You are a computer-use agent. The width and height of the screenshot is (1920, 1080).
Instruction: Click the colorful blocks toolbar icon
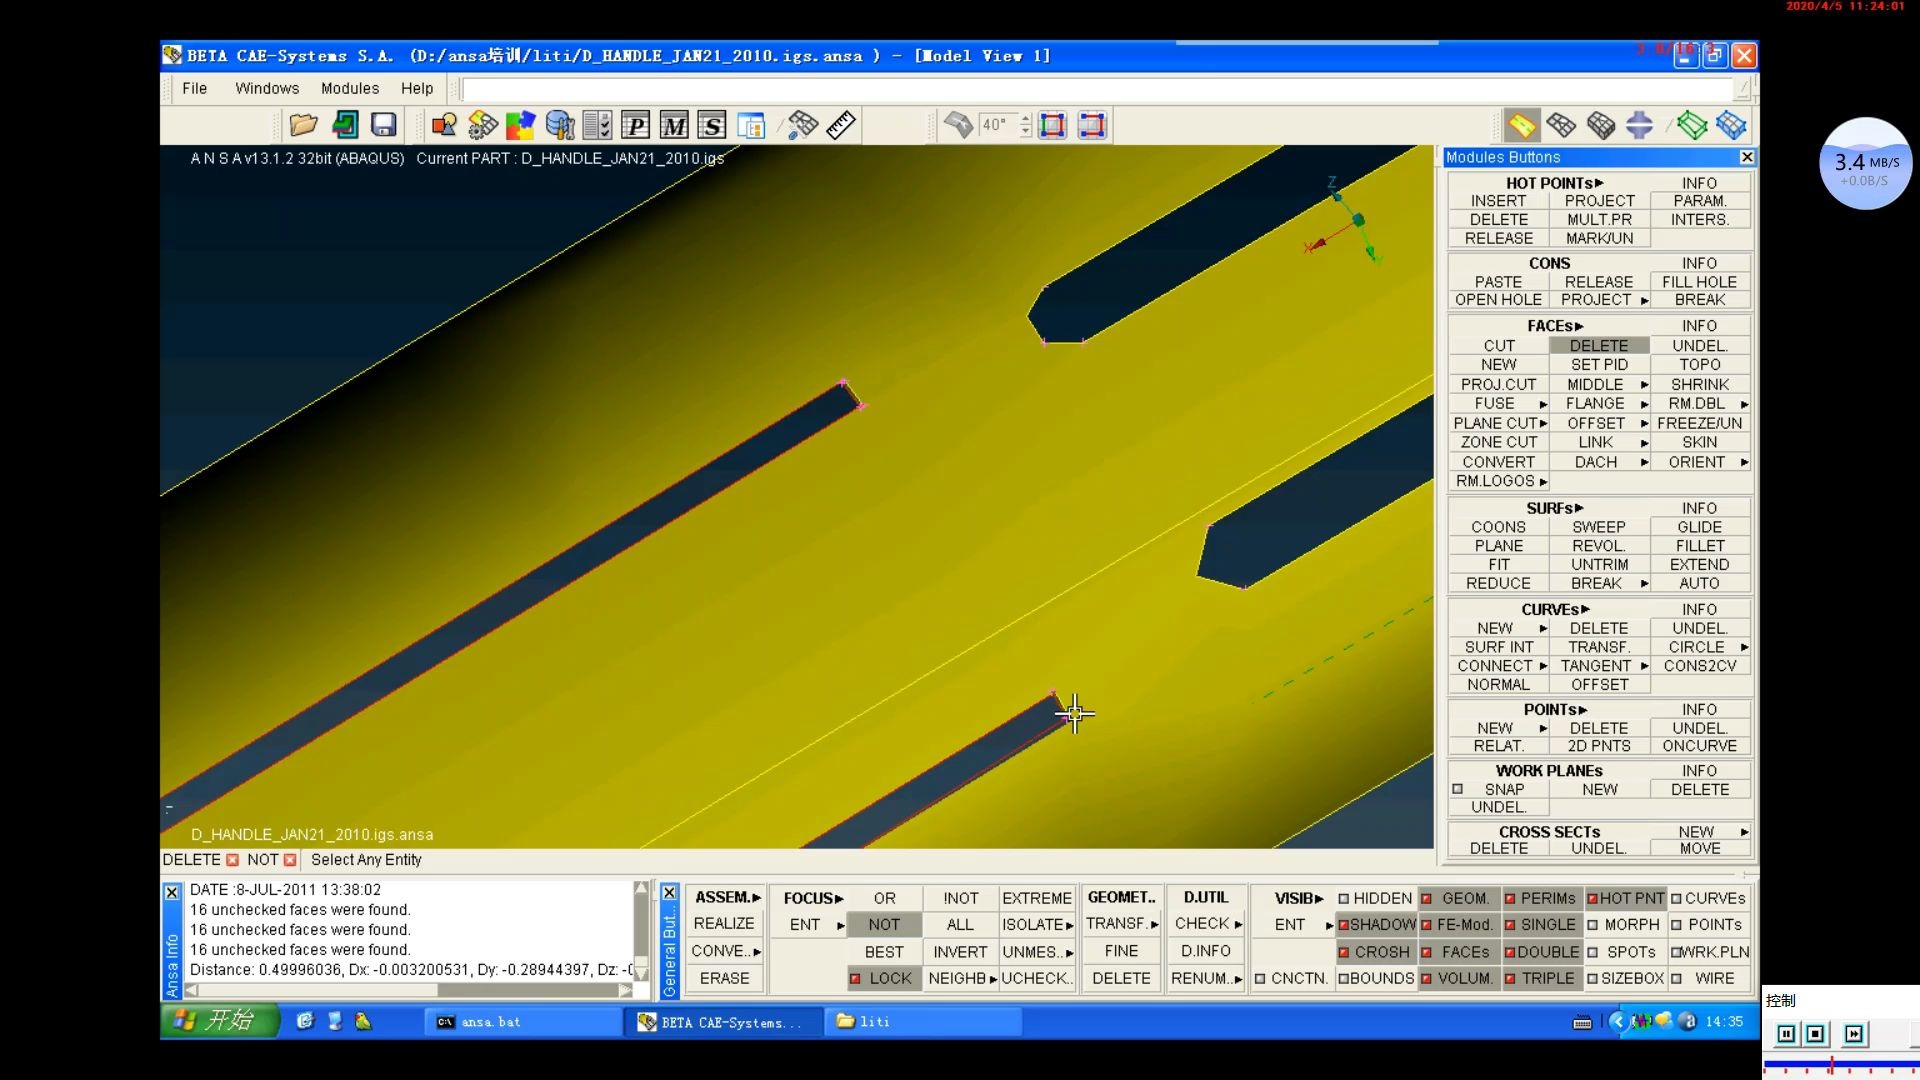click(x=520, y=125)
